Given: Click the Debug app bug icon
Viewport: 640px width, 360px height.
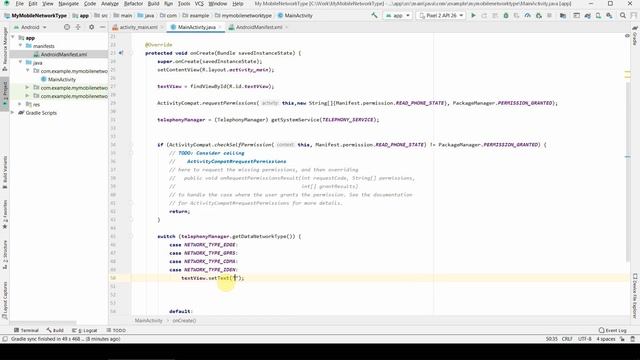Looking at the screenshot, I should (x=506, y=16).
